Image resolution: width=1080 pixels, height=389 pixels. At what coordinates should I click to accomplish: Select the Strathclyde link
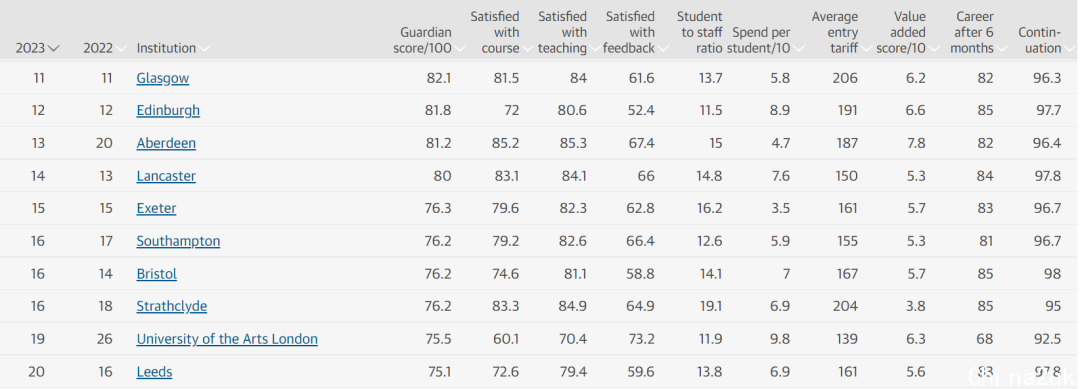click(172, 307)
